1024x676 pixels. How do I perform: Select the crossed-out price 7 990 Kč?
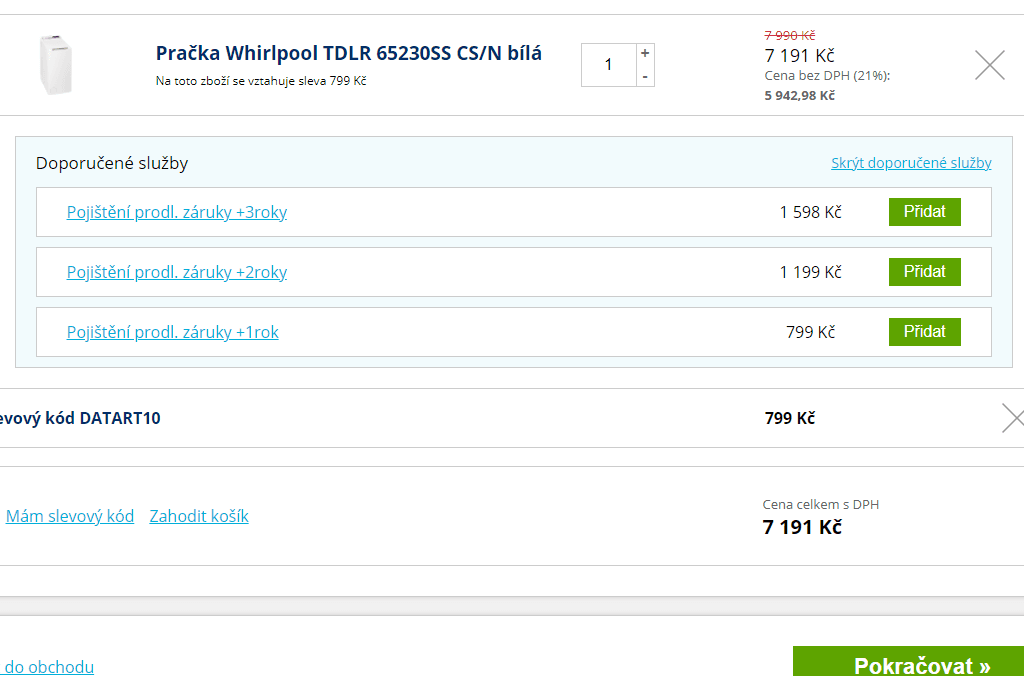click(x=790, y=35)
